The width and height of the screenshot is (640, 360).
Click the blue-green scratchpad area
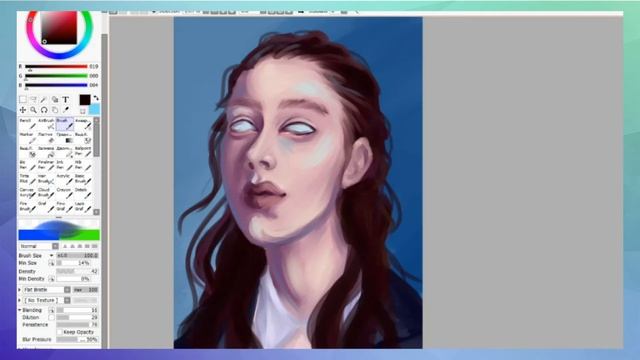(59, 230)
